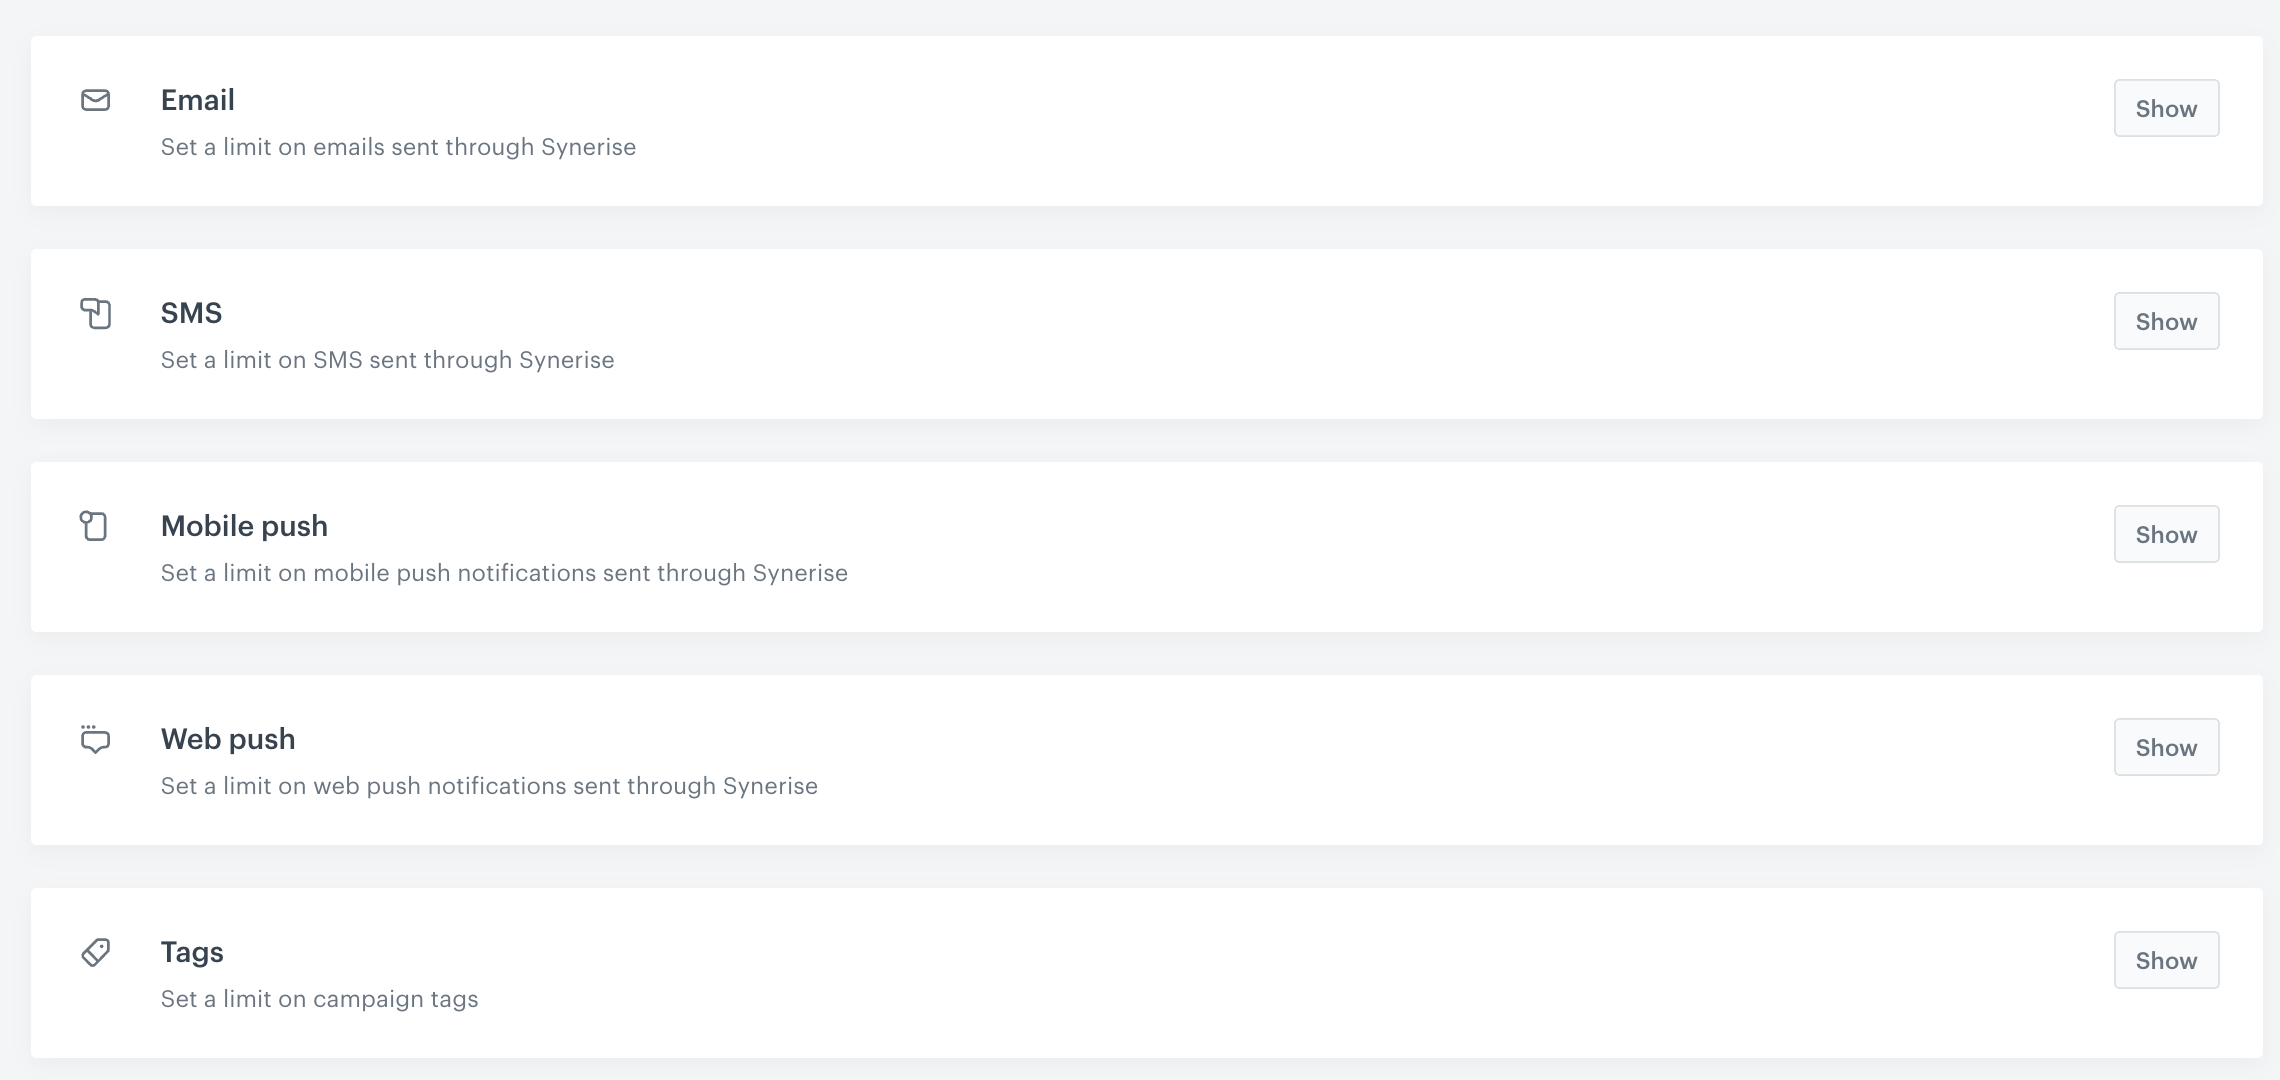Click the Mobile push phone icon

pos(94,526)
